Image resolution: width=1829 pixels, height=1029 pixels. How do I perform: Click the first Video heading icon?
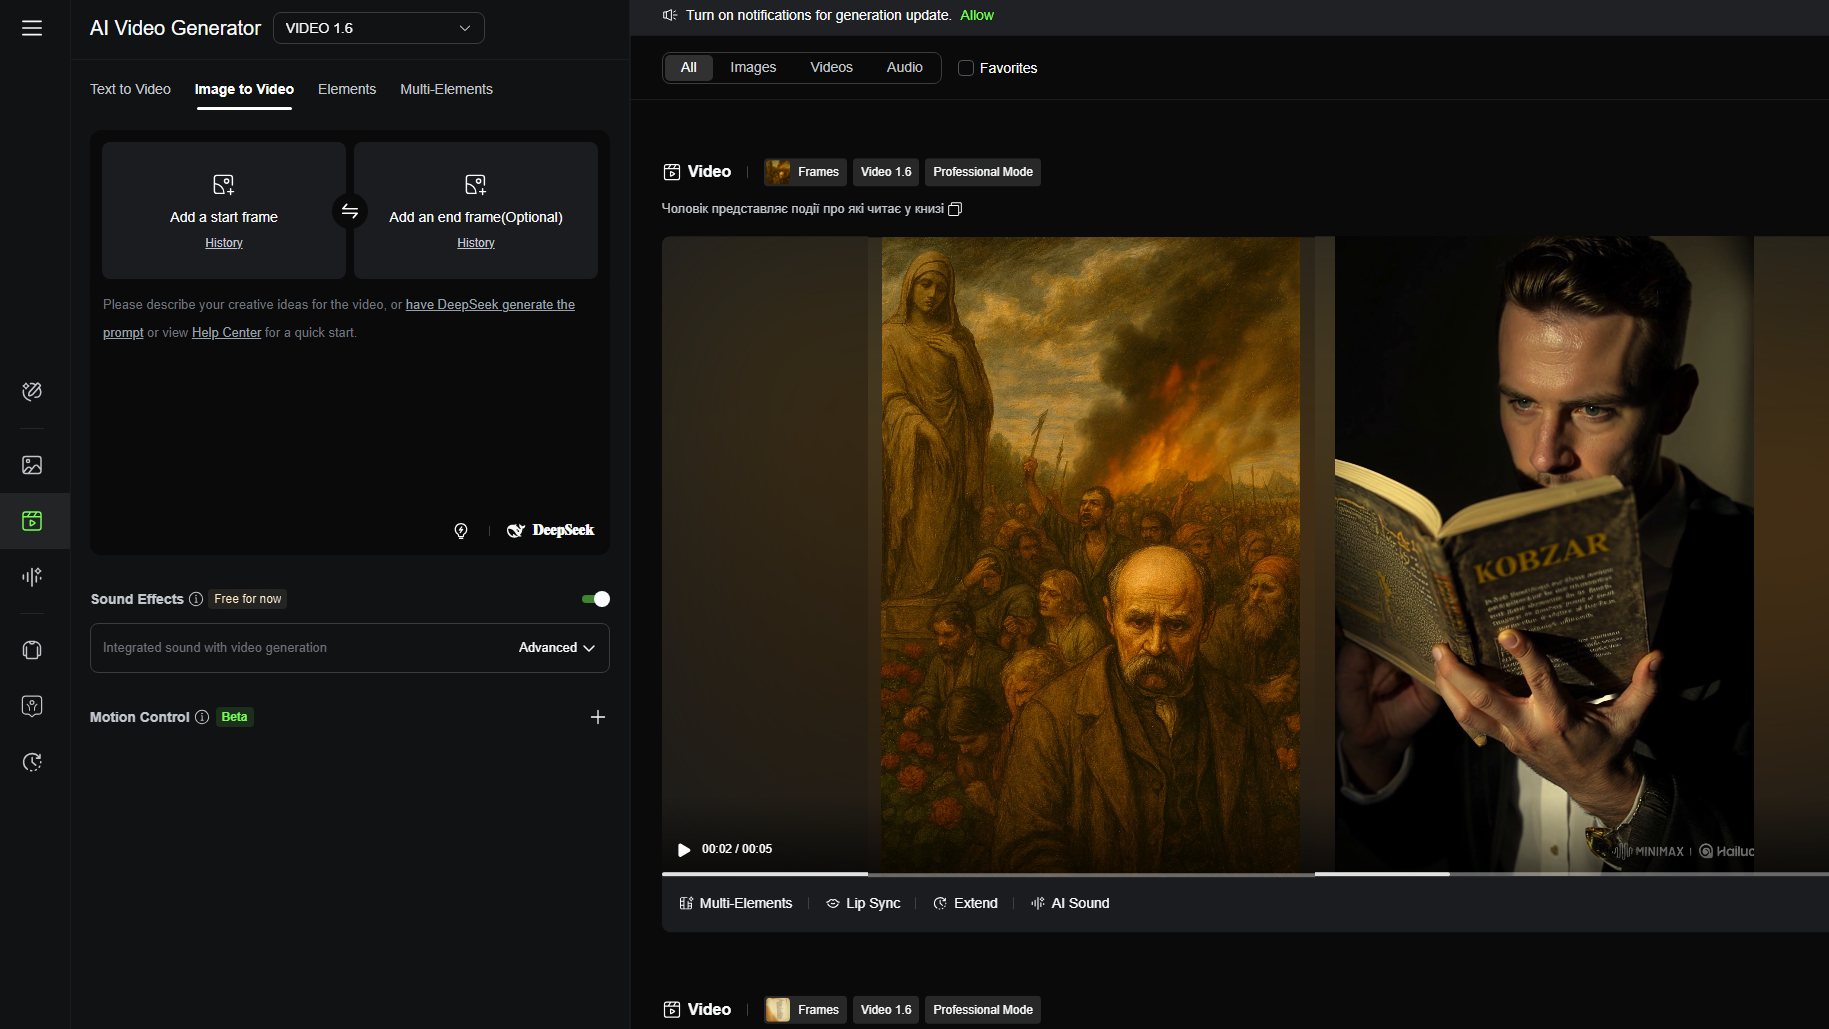point(672,172)
